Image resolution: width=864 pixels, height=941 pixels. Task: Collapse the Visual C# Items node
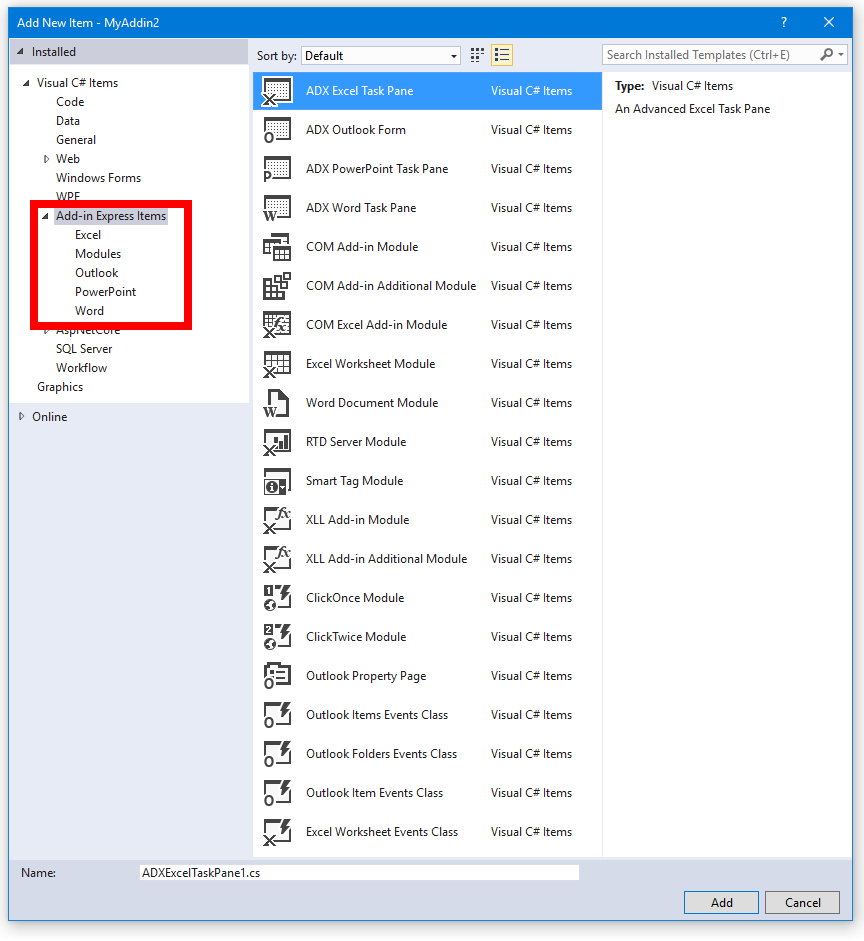[26, 83]
